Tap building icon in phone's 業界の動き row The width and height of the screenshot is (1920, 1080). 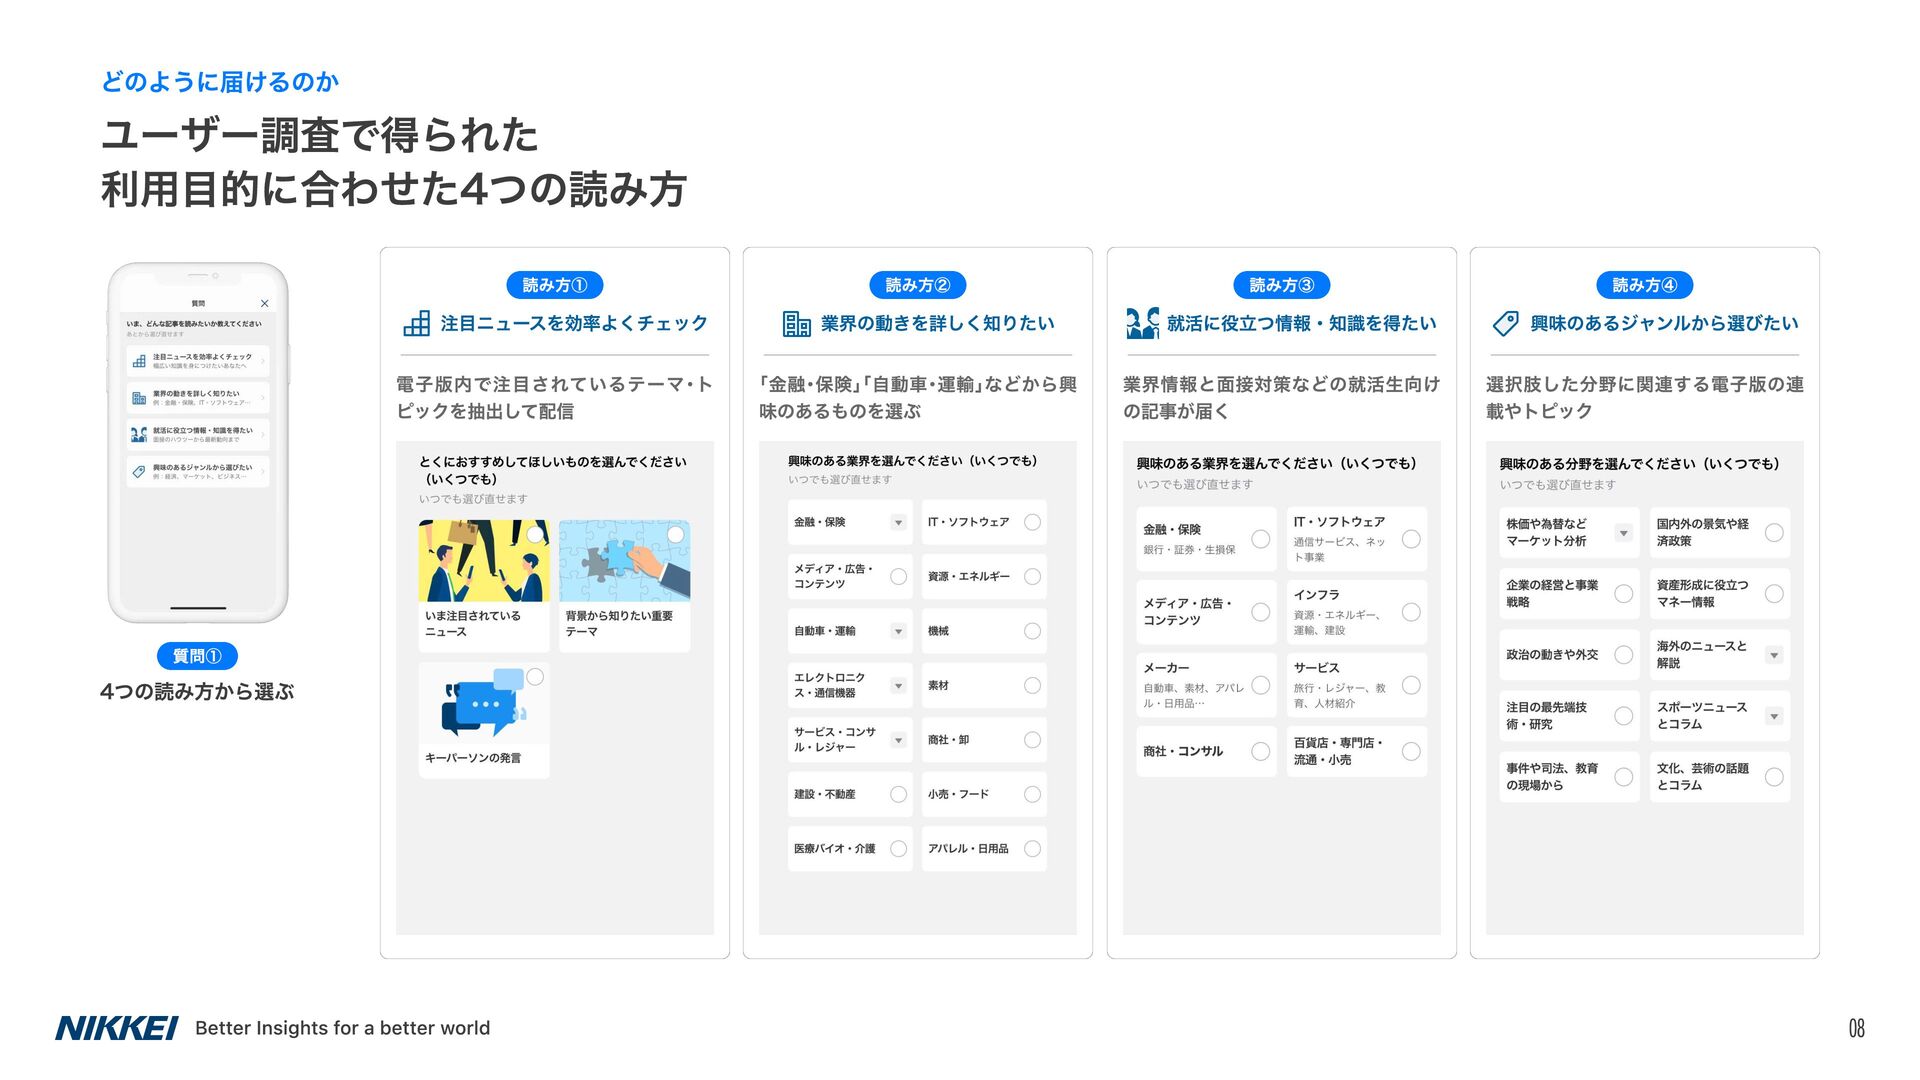tap(139, 398)
